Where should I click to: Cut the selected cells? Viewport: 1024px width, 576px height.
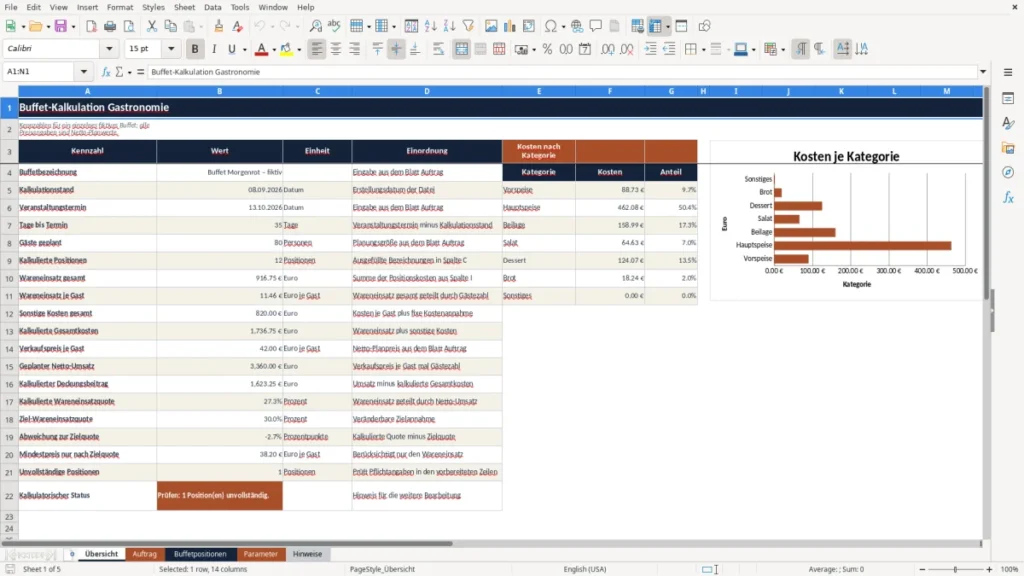point(152,26)
